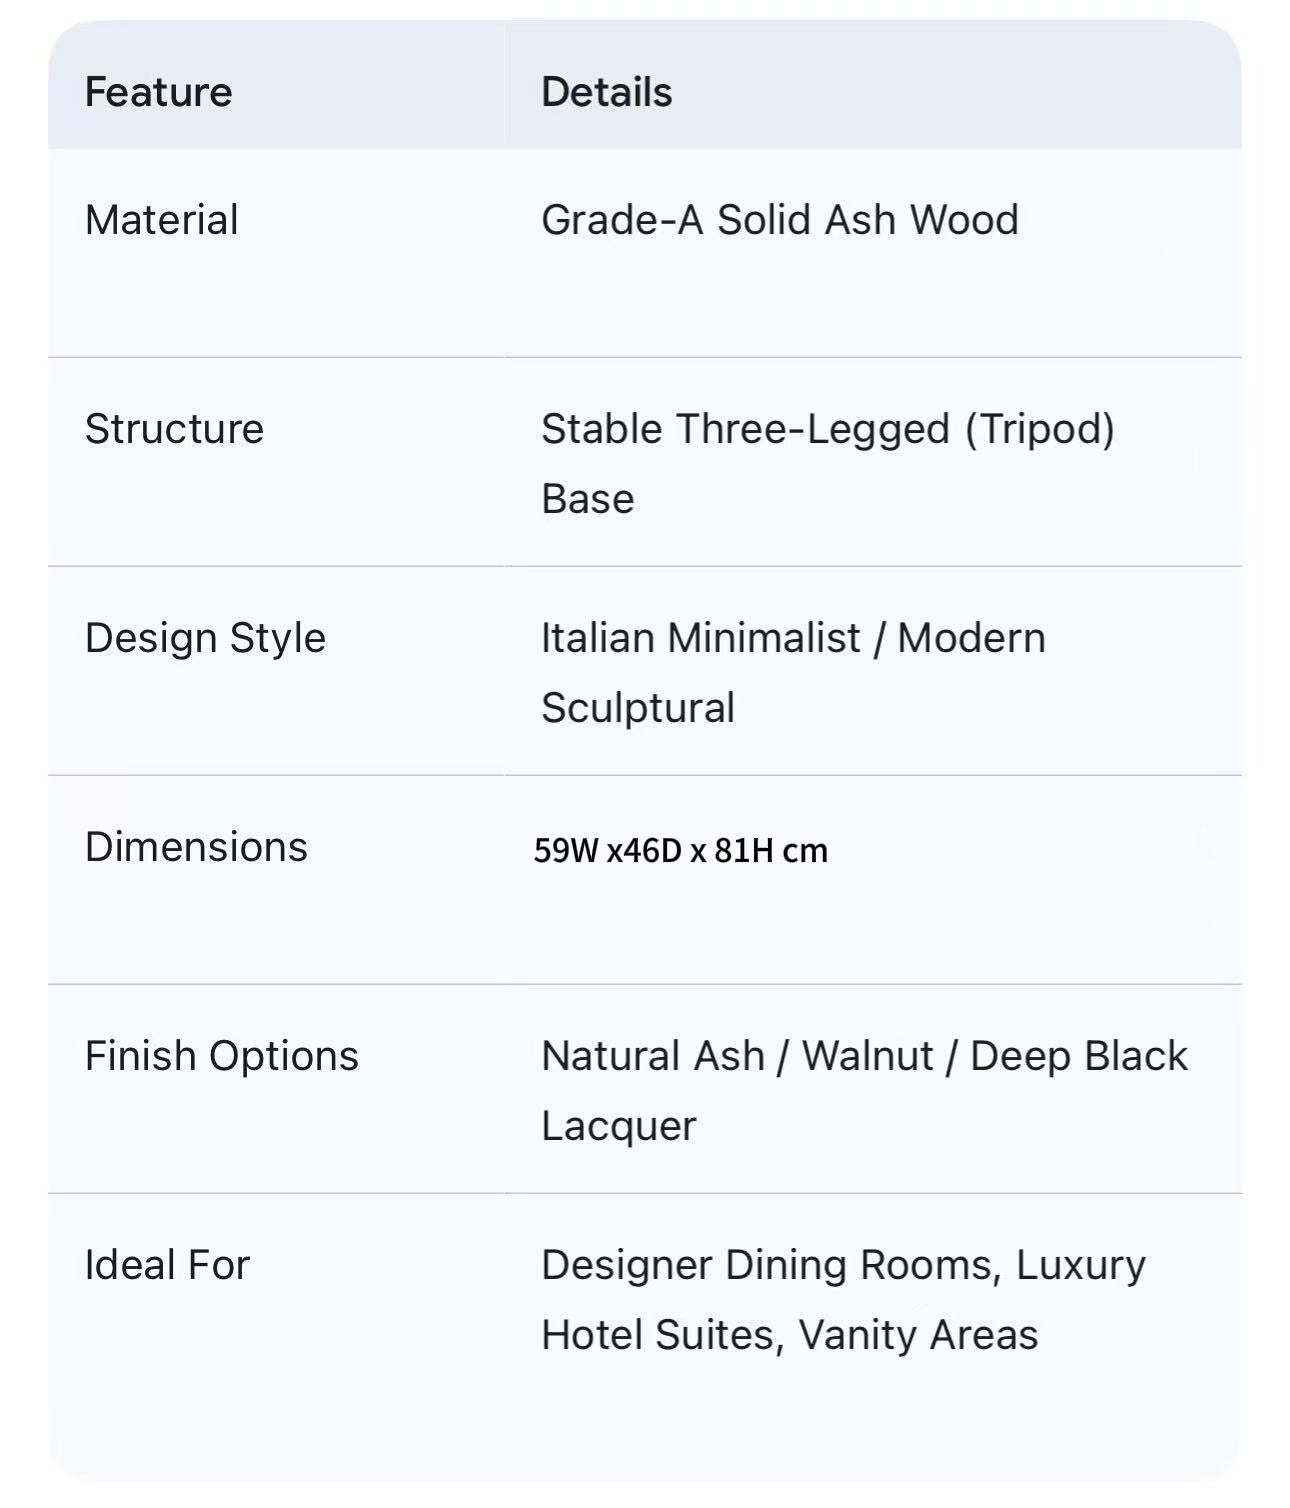Click the Feature column header
The height and width of the screenshot is (1508, 1290).
click(x=158, y=92)
